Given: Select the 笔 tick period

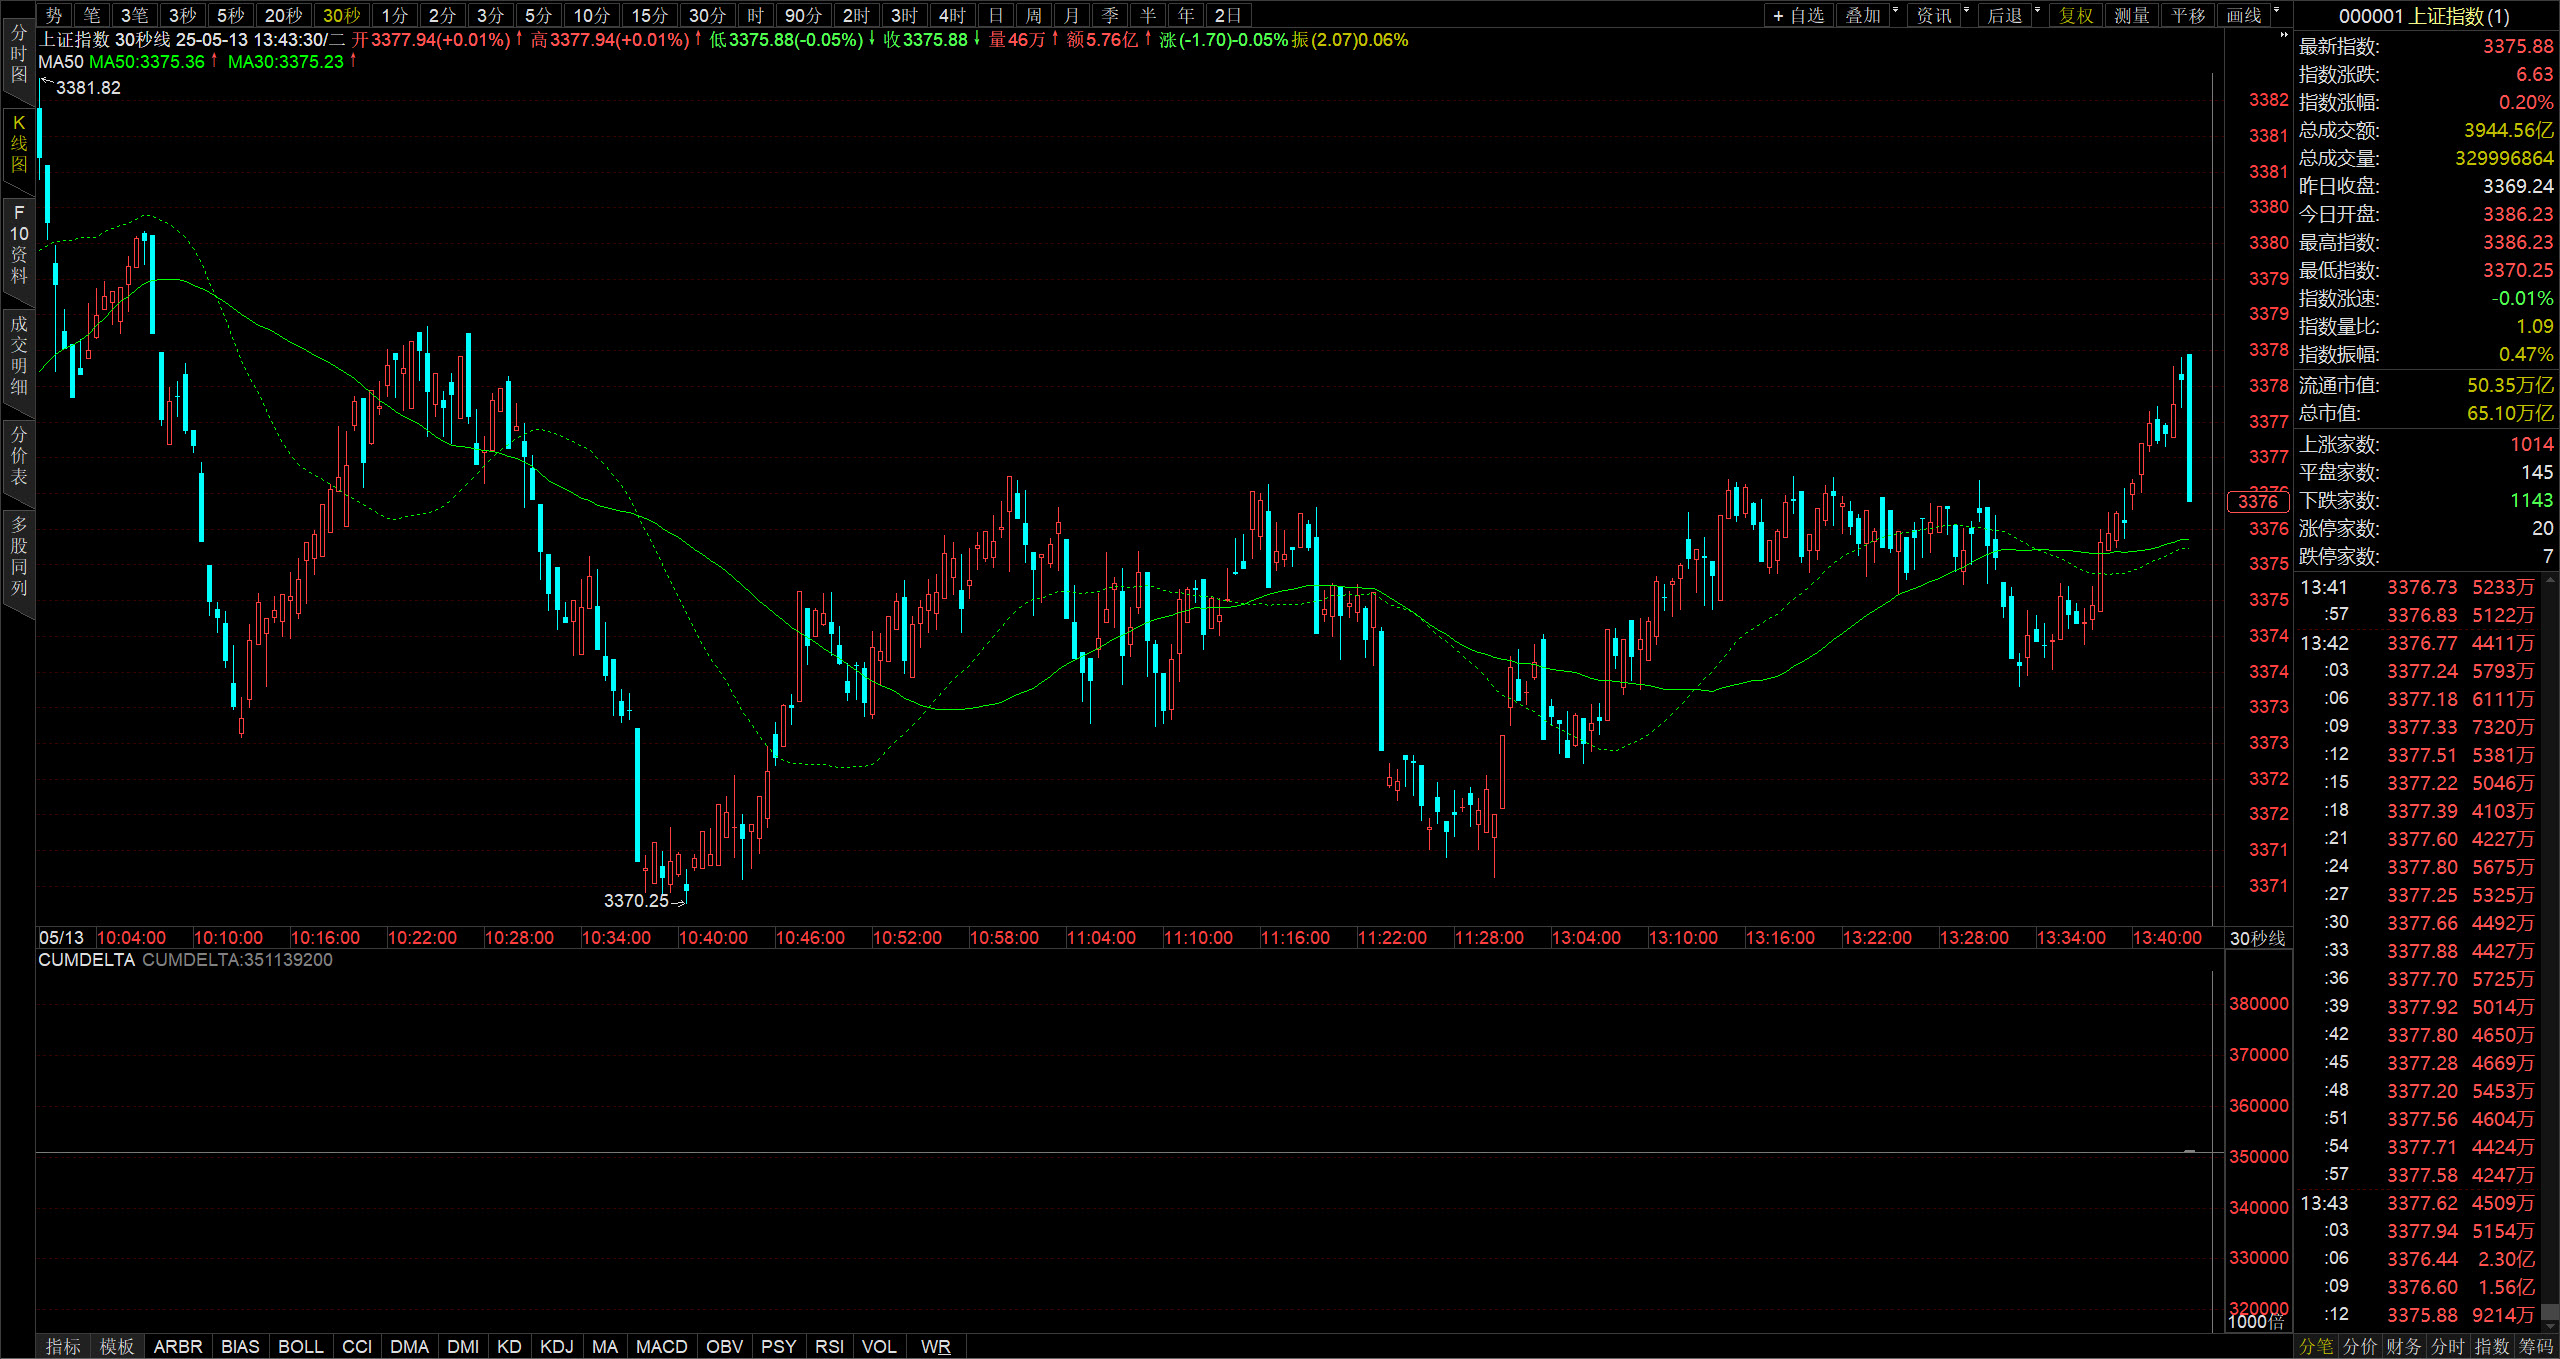Looking at the screenshot, I should (x=91, y=15).
